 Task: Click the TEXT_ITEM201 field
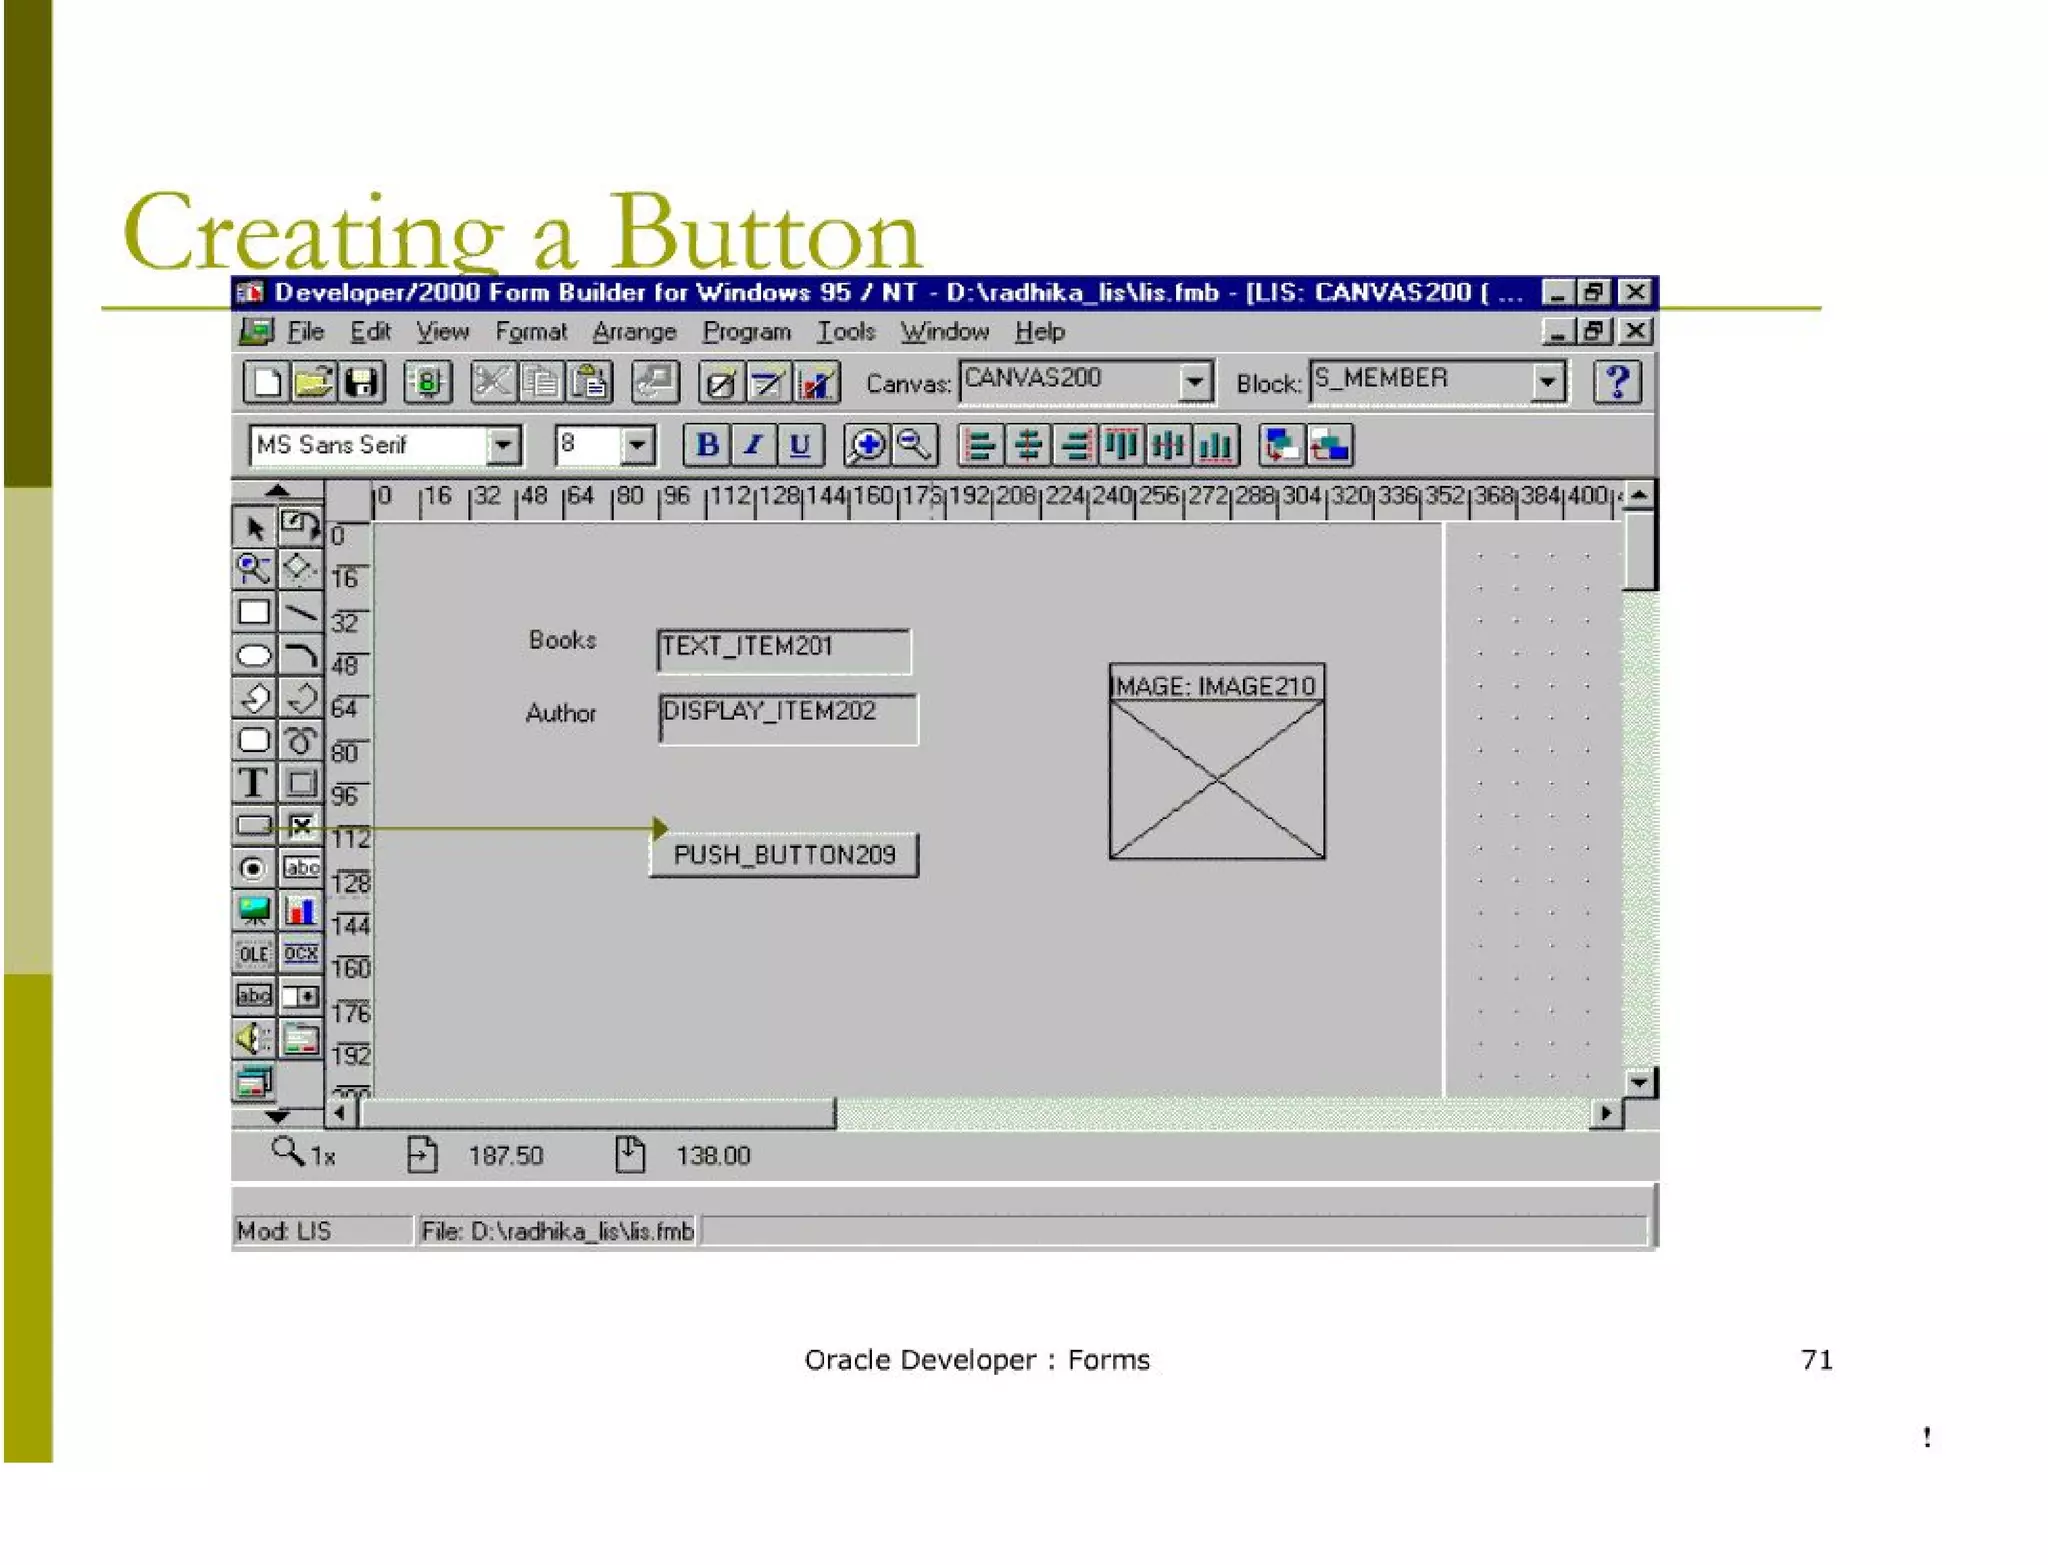pos(783,650)
